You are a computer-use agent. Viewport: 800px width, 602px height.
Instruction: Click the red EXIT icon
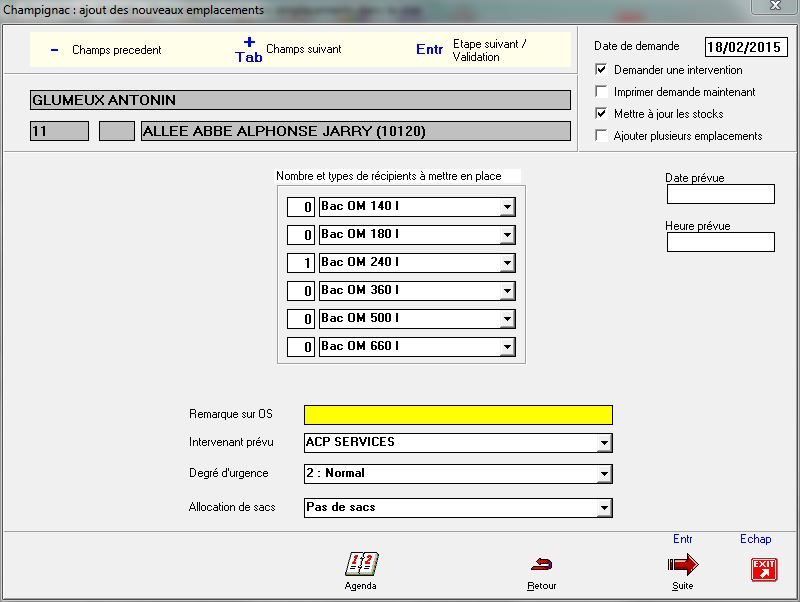[763, 569]
